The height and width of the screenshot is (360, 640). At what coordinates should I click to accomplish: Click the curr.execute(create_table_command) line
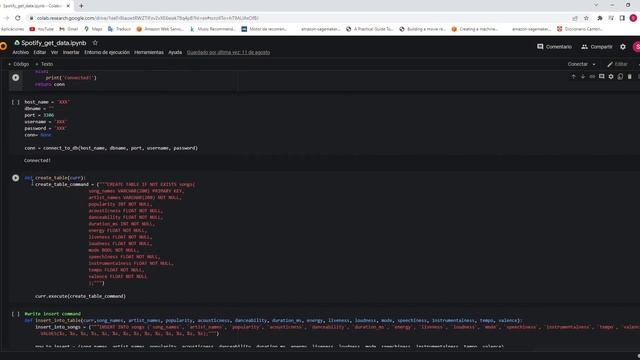point(80,296)
